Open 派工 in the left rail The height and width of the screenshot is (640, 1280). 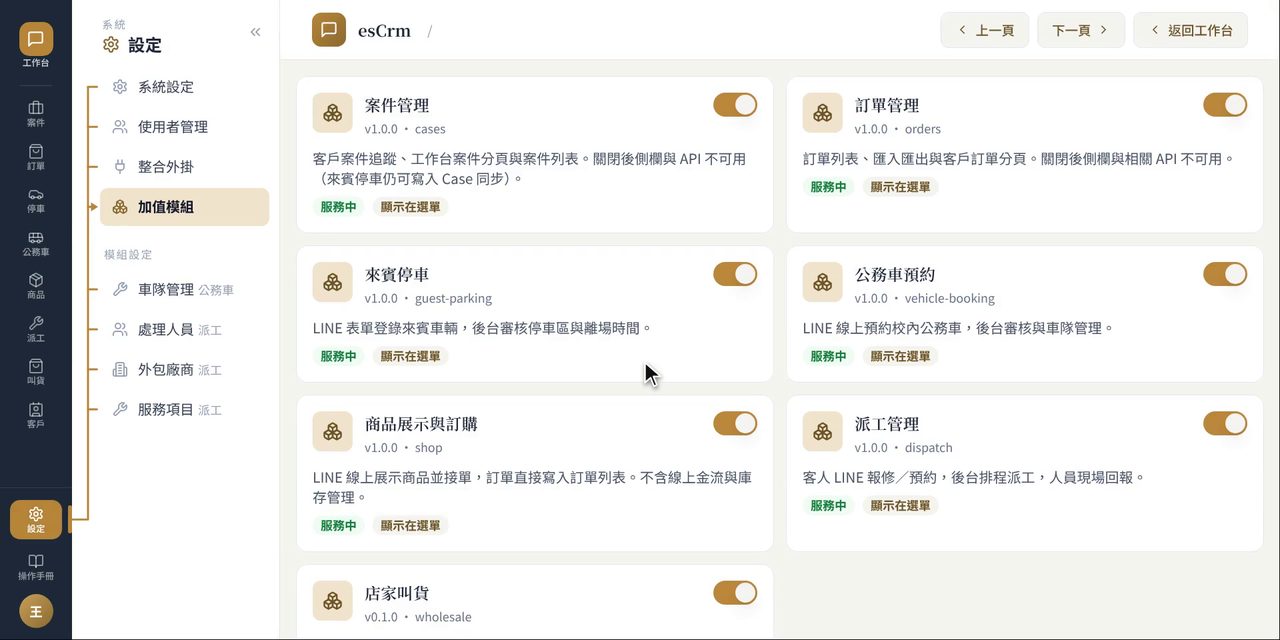(x=36, y=330)
